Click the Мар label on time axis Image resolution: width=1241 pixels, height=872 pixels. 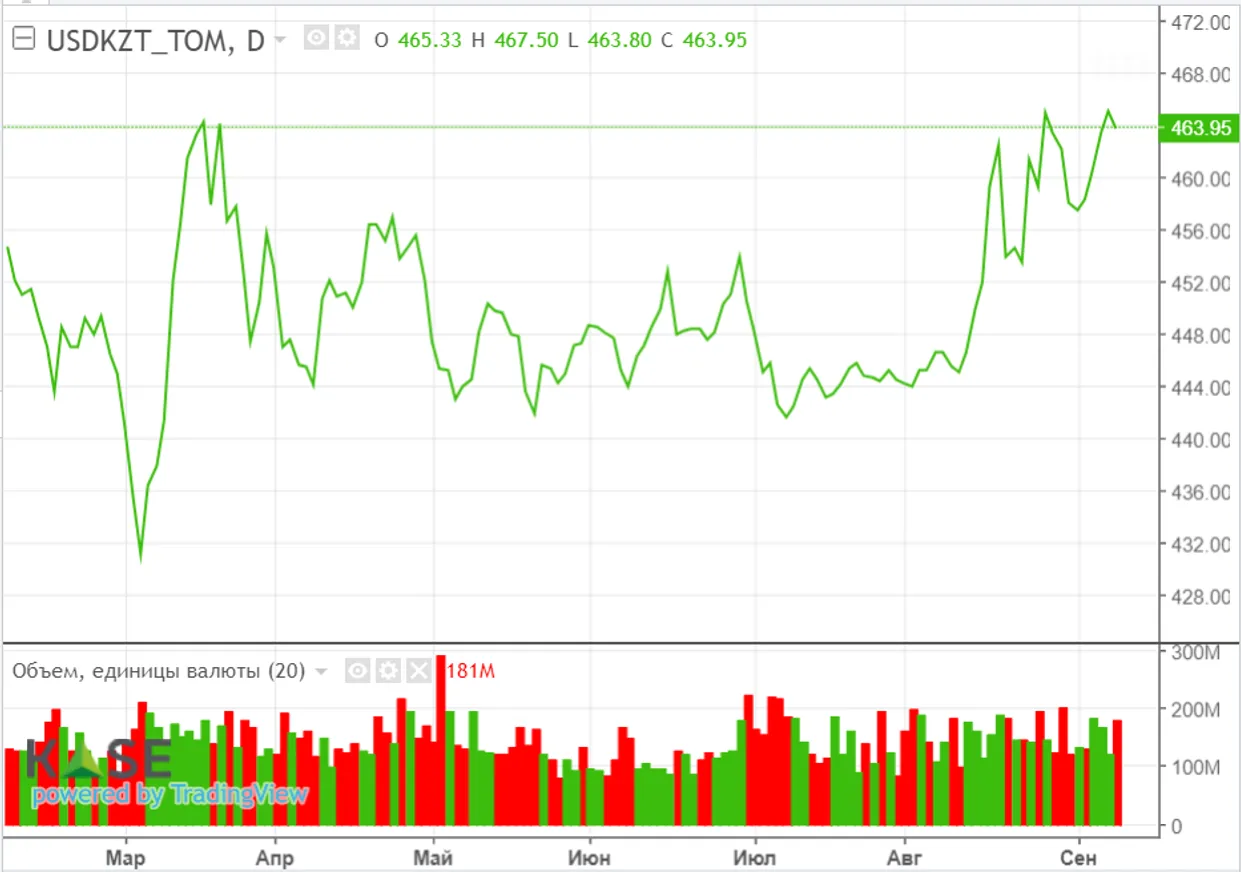[x=126, y=858]
